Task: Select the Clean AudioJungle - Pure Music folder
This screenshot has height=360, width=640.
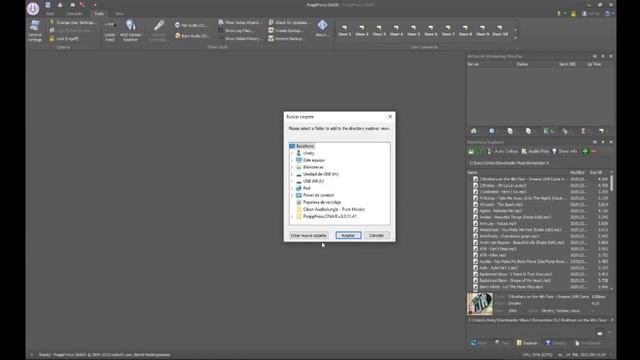Action: (x=334, y=209)
